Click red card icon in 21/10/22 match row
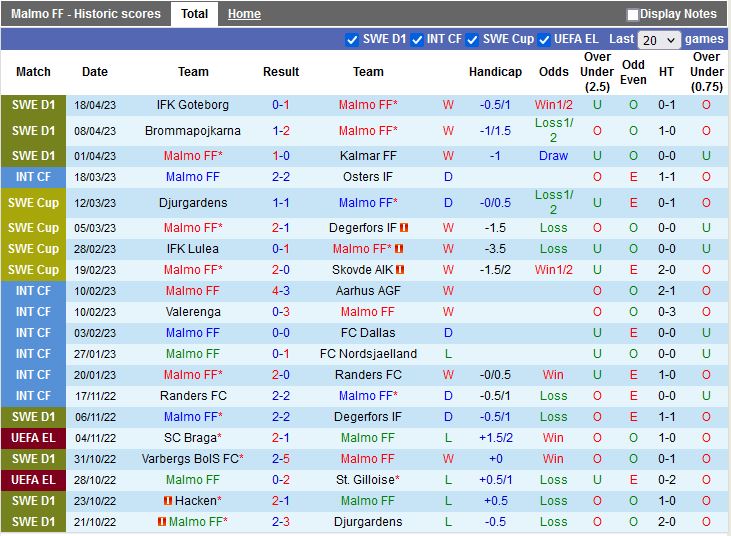The width and height of the screenshot is (731, 536). [x=161, y=521]
